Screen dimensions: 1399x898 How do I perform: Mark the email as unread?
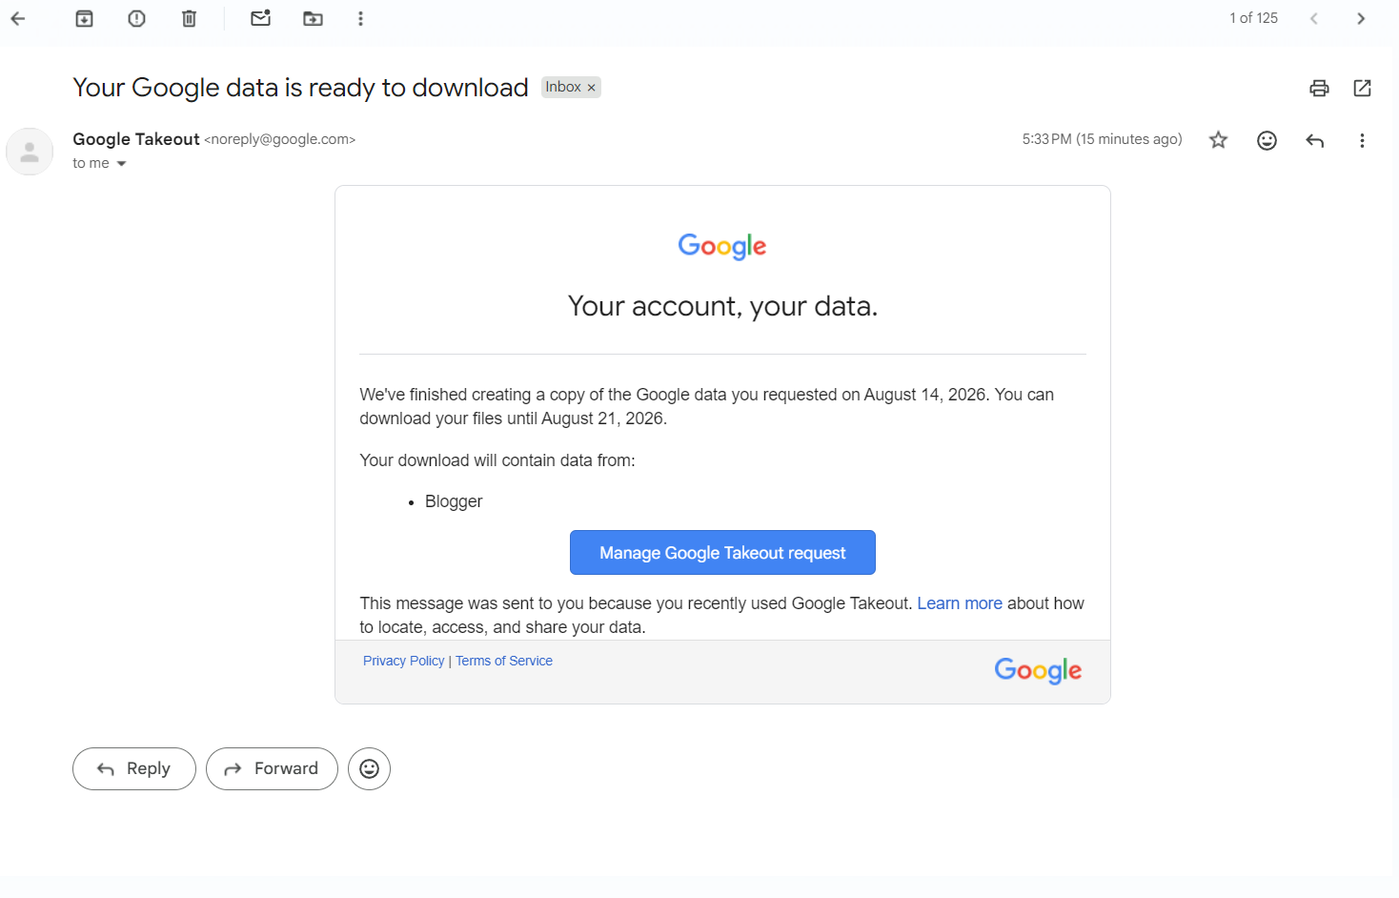(x=261, y=18)
